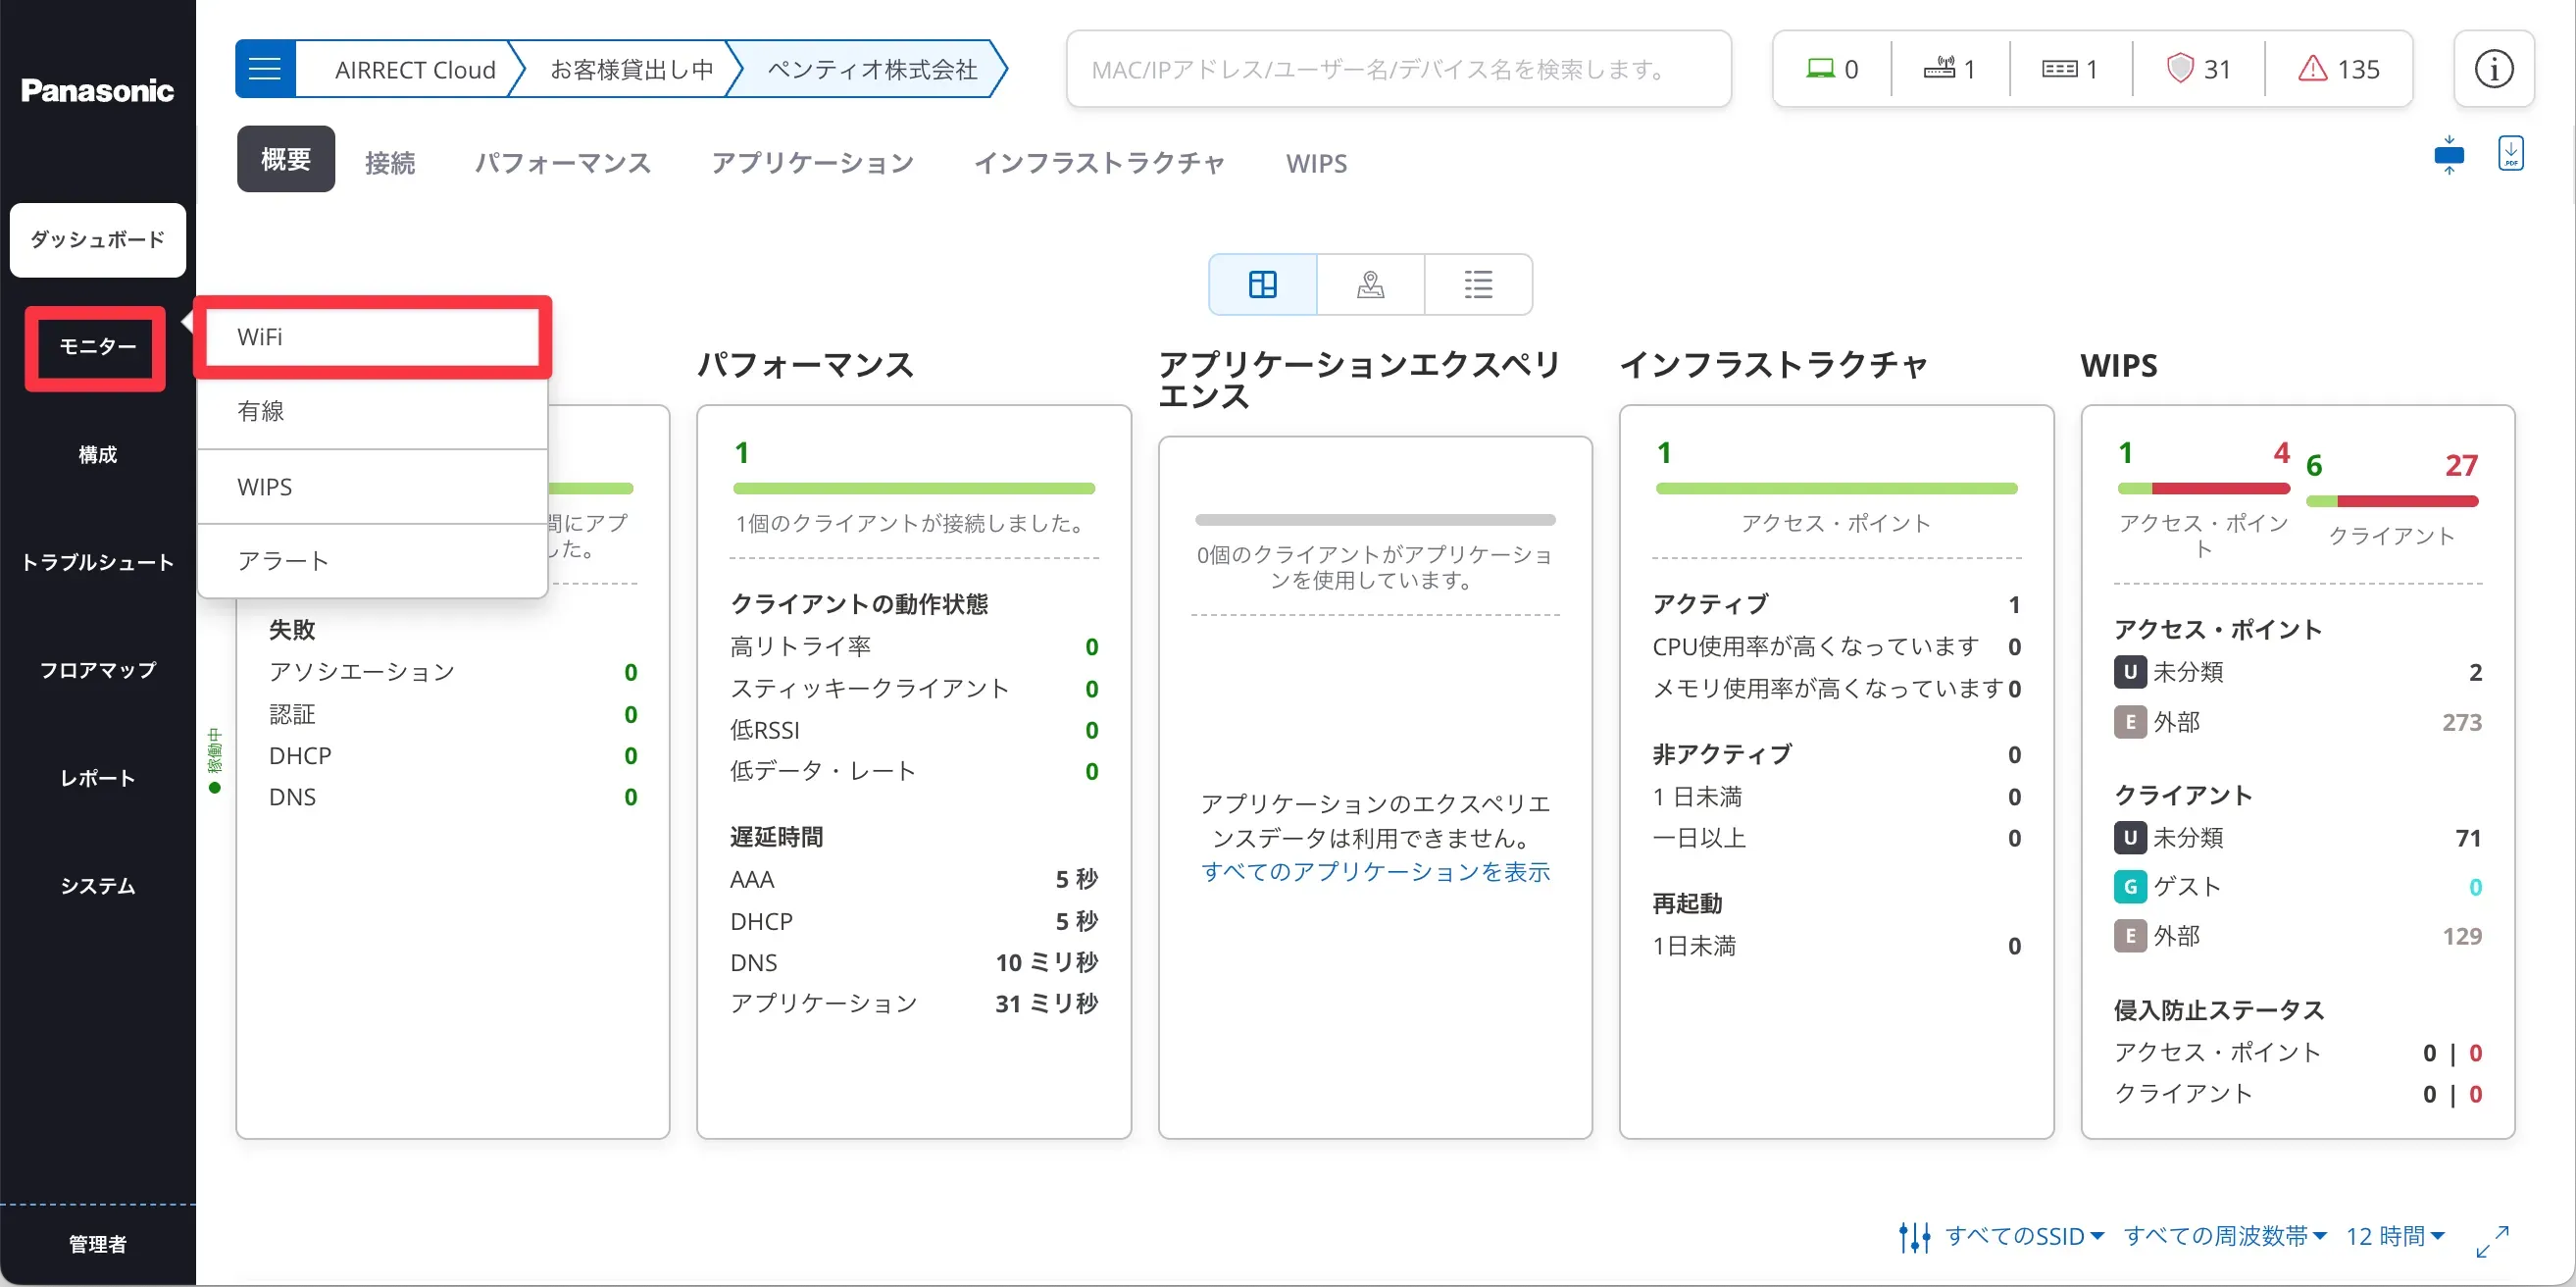Click the shield icon showing 31
The width and height of the screenshot is (2576, 1287).
point(2179,69)
